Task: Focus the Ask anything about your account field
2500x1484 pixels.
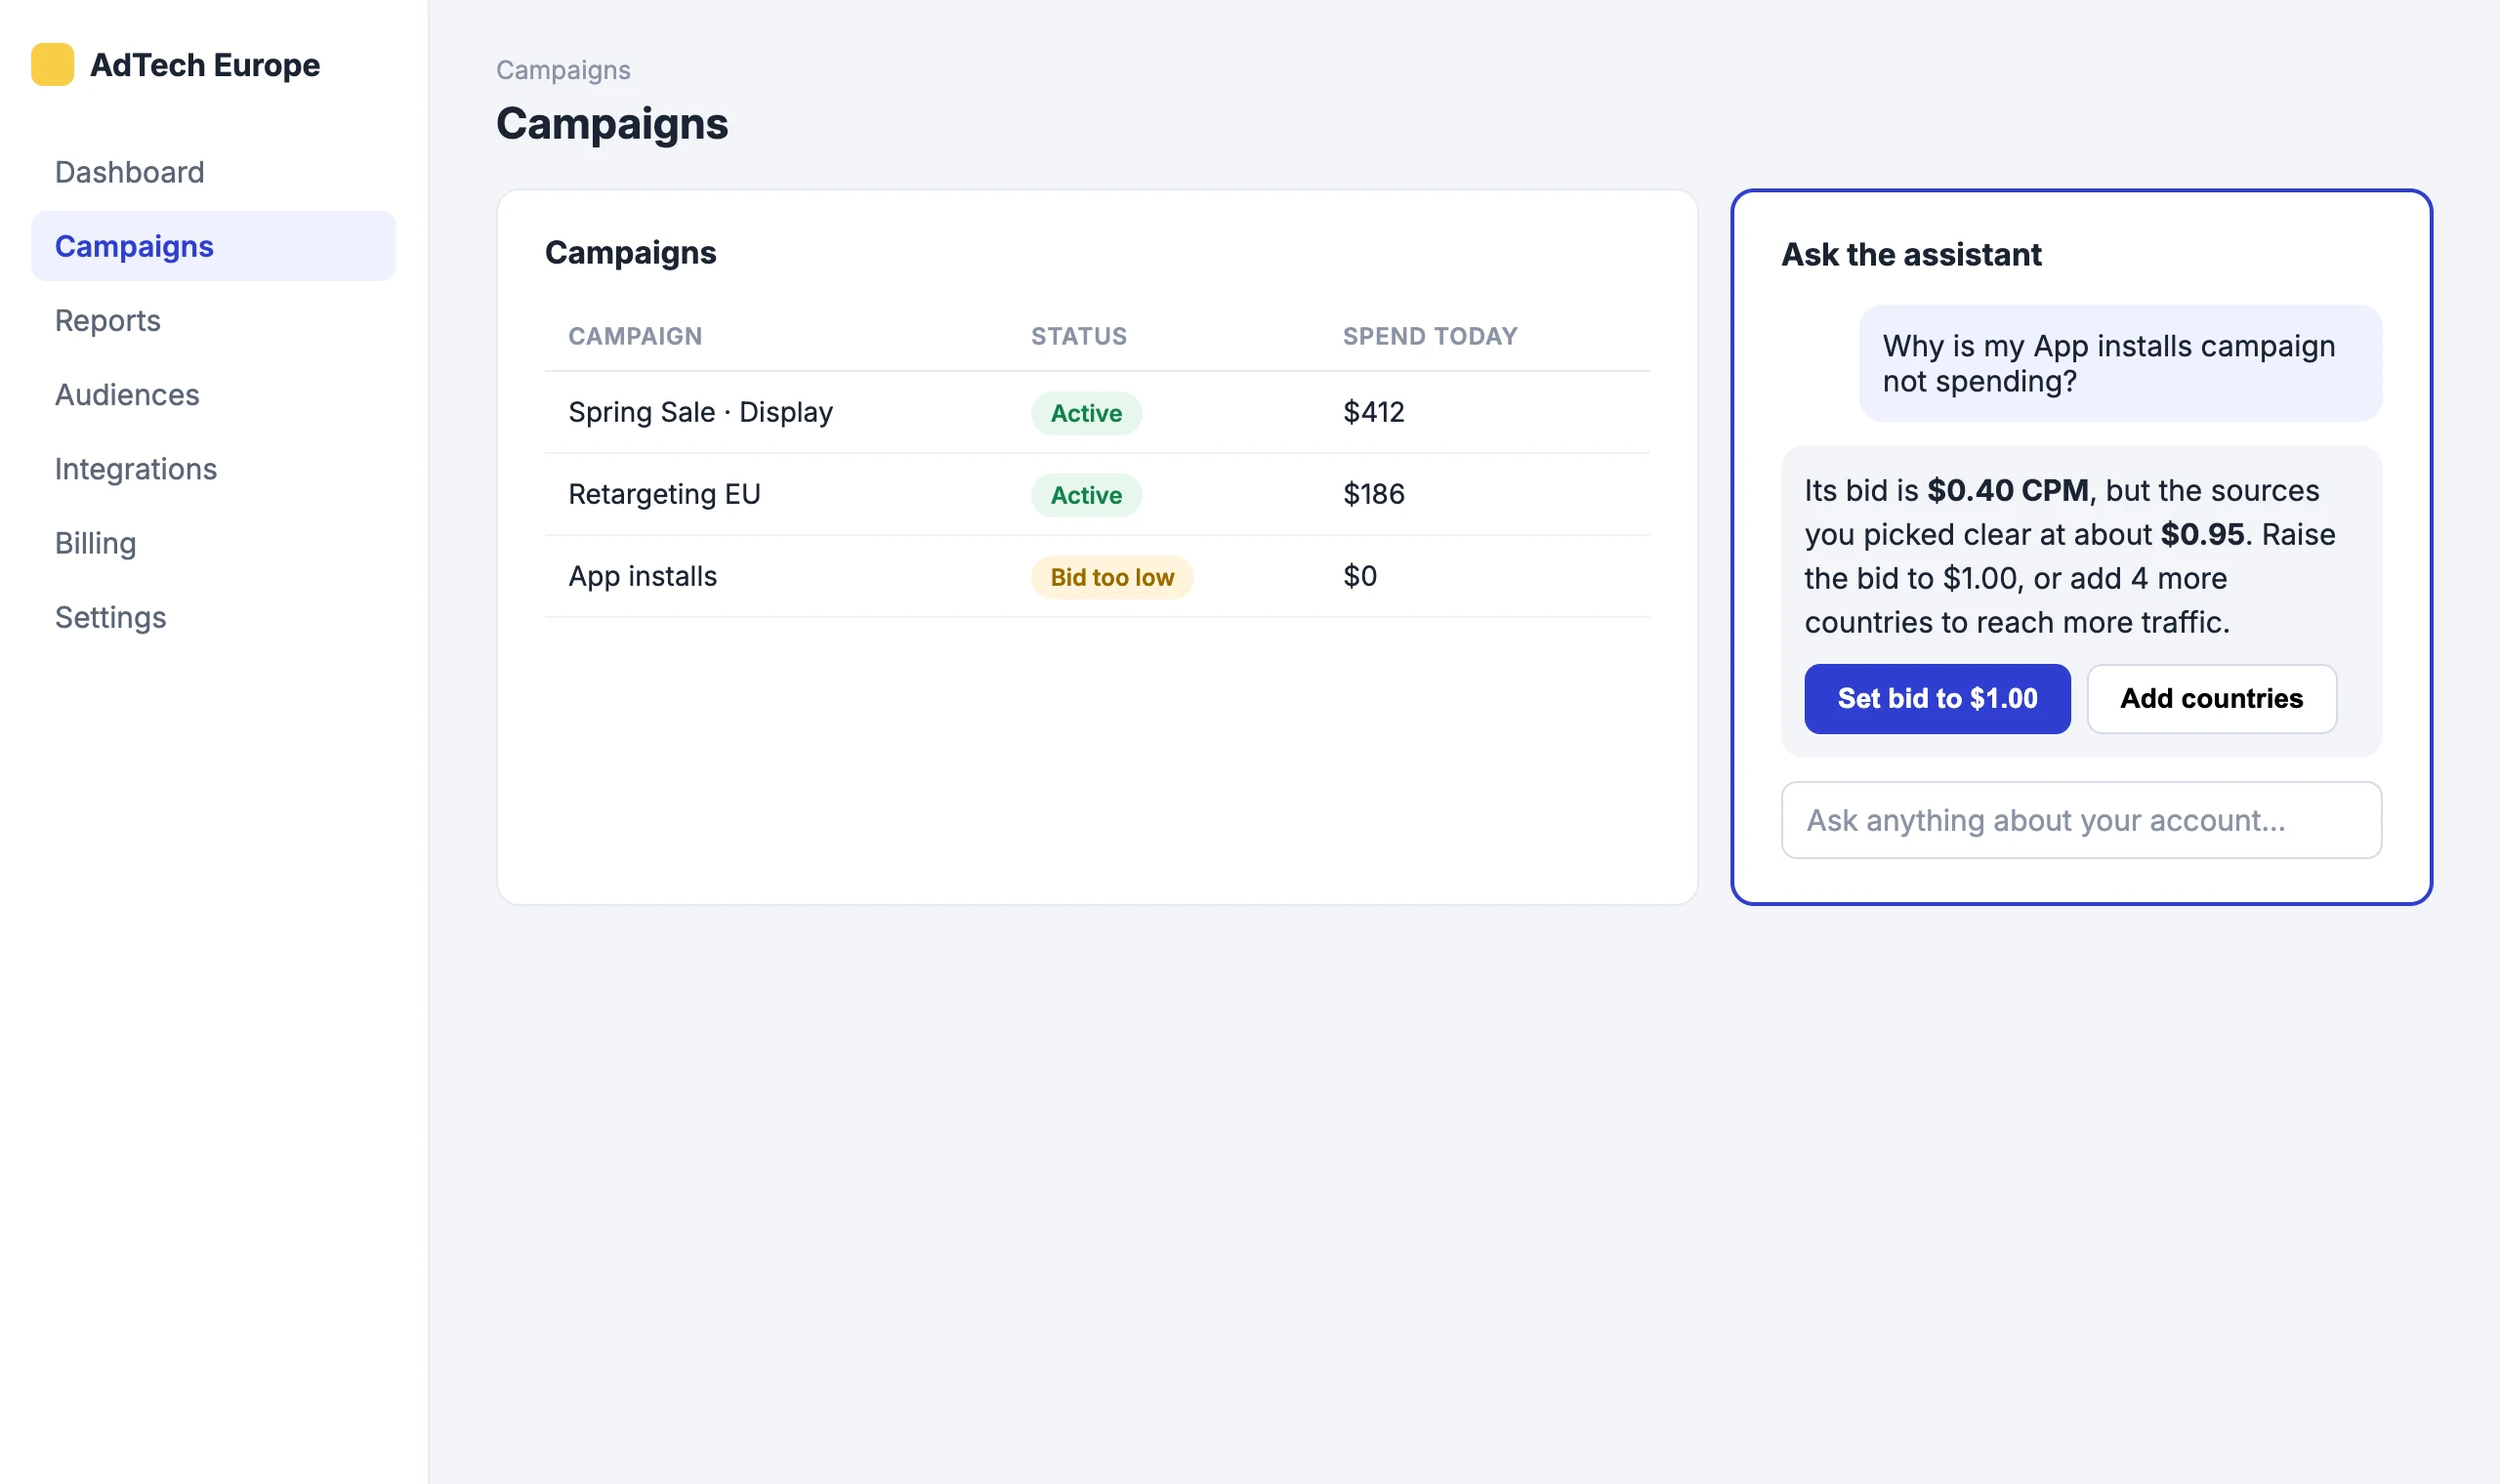Action: pyautogui.click(x=2081, y=820)
